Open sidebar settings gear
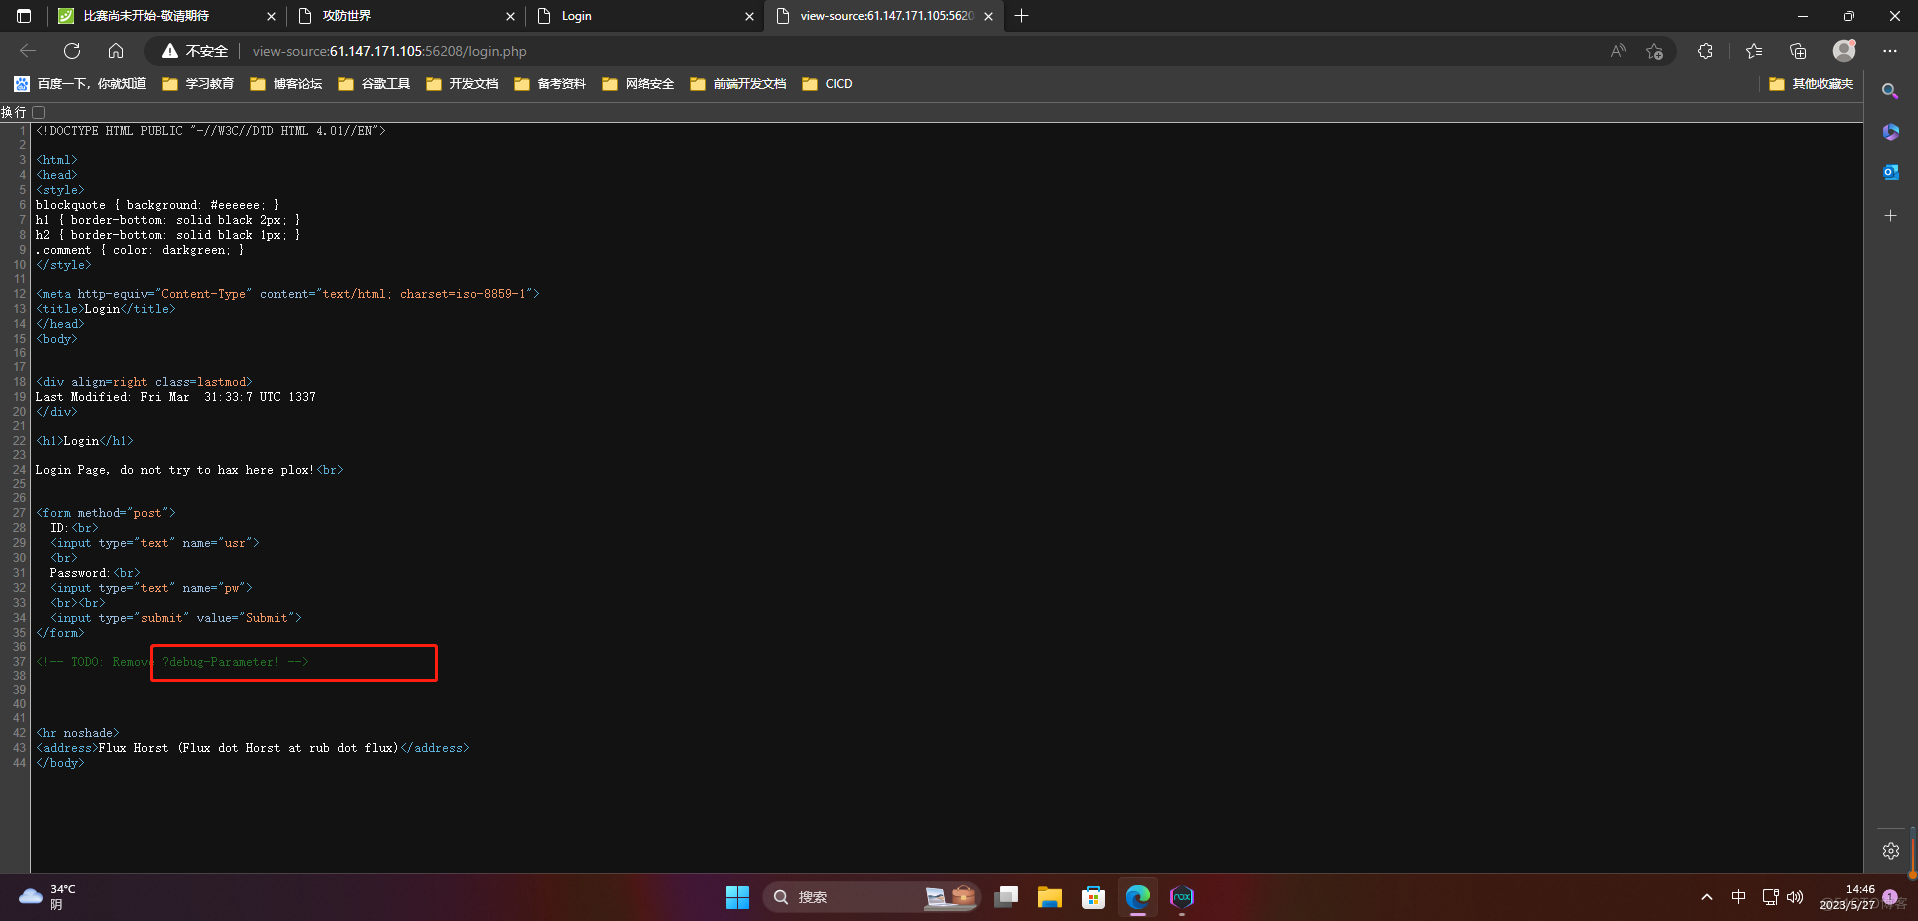Viewport: 1918px width, 921px height. pos(1890,851)
